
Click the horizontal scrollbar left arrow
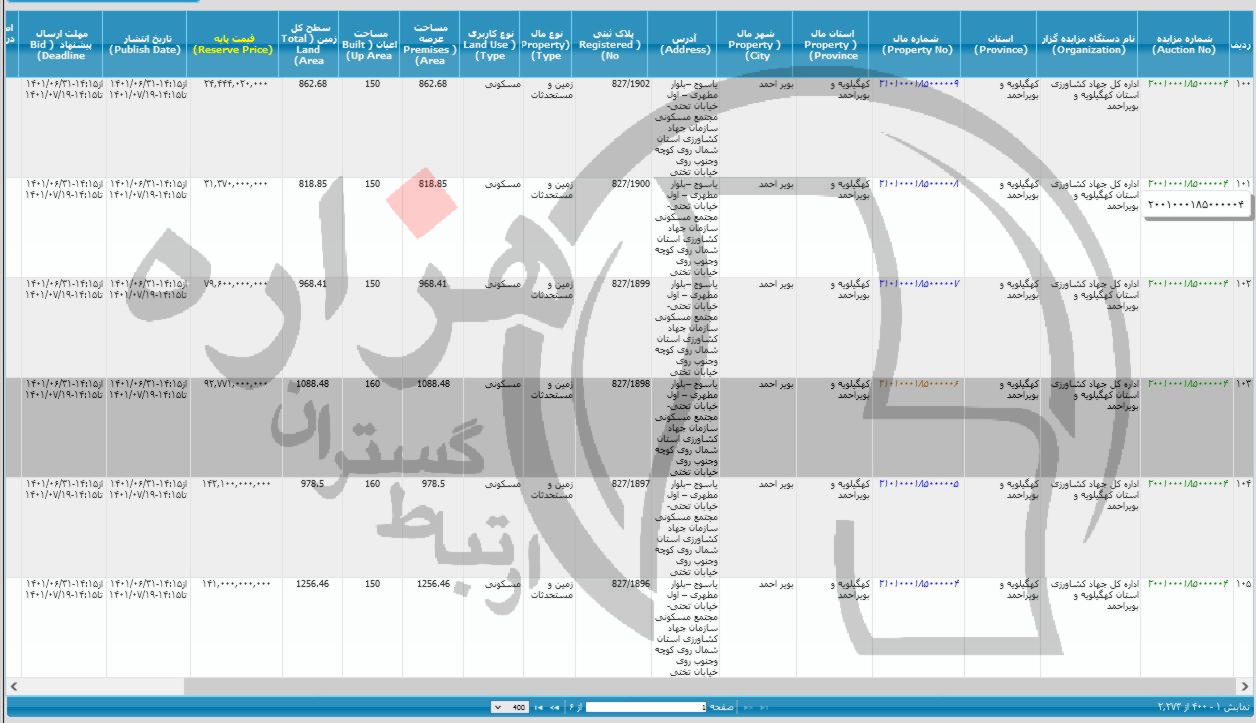click(x=13, y=686)
